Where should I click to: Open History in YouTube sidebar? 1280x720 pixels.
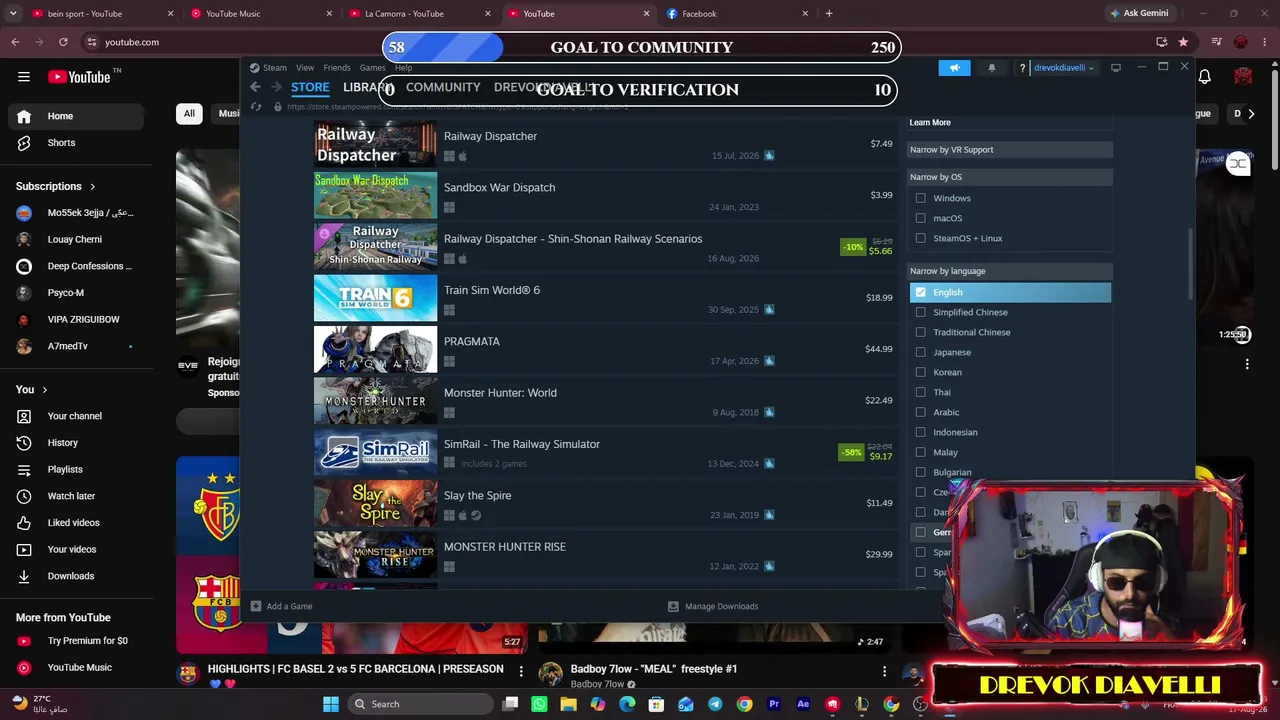coord(76,443)
